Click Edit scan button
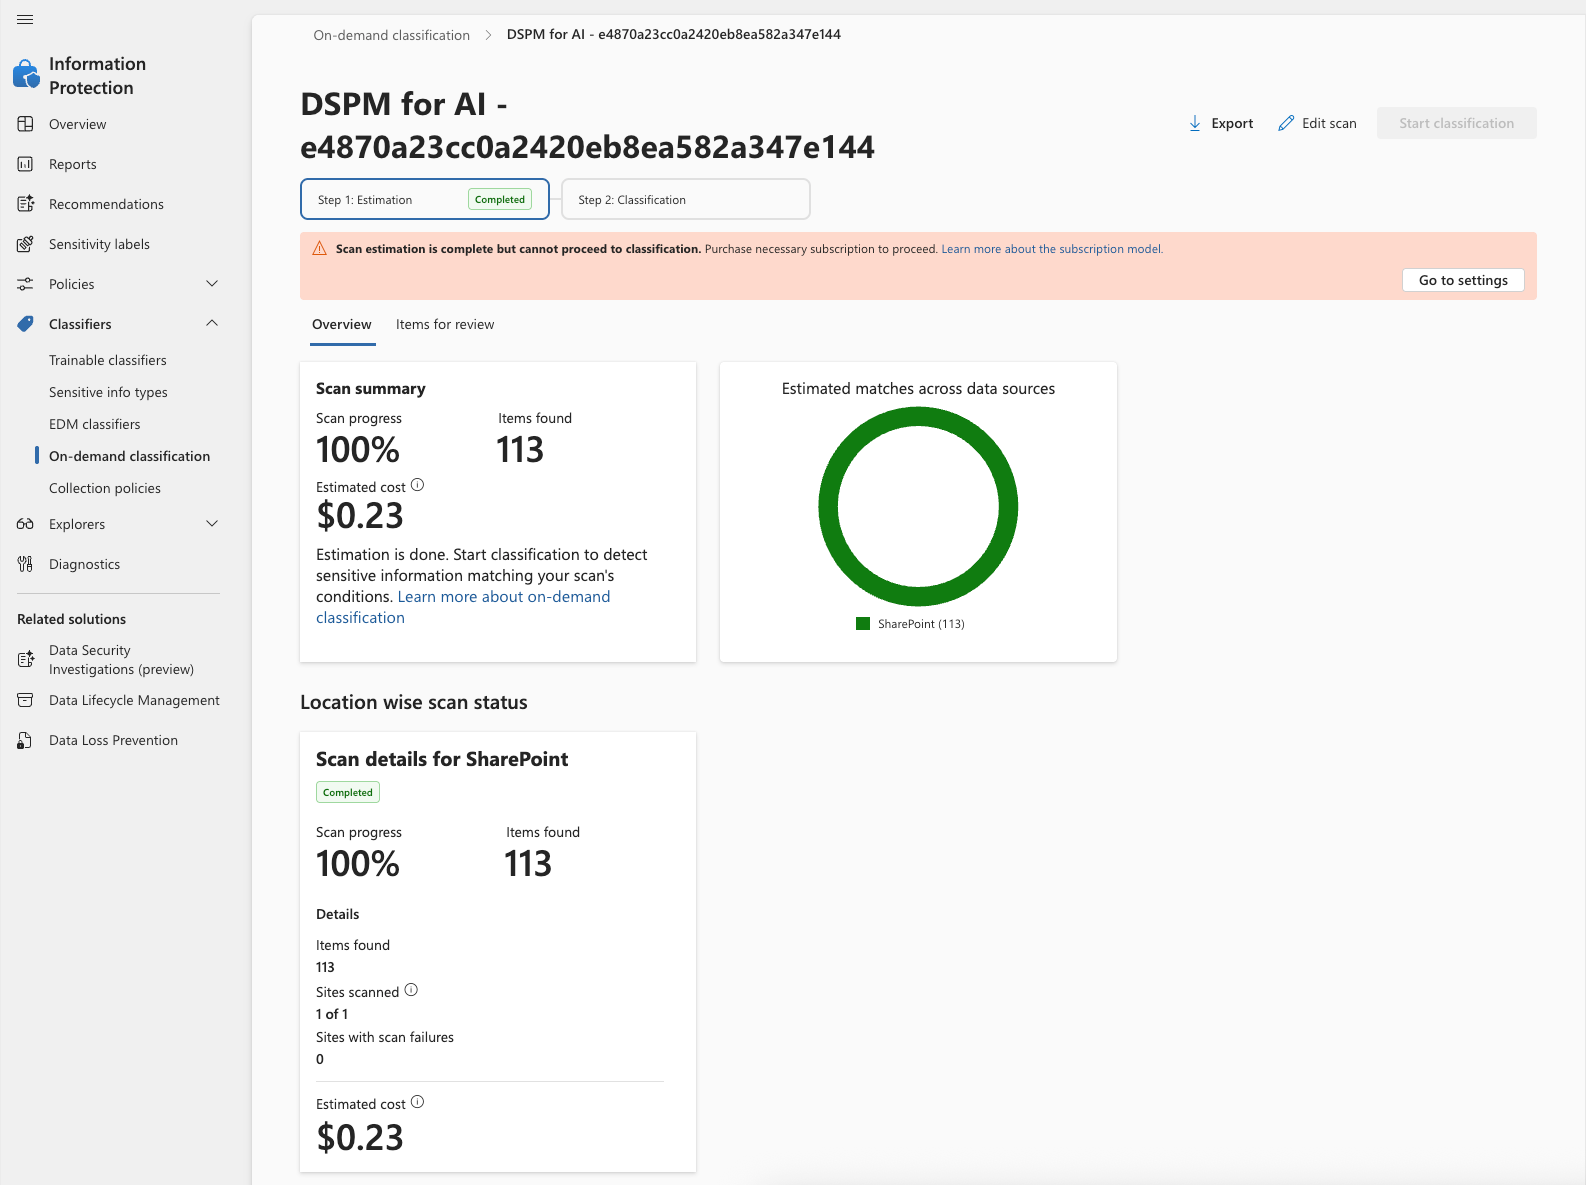Viewport: 1586px width, 1185px height. [1318, 123]
